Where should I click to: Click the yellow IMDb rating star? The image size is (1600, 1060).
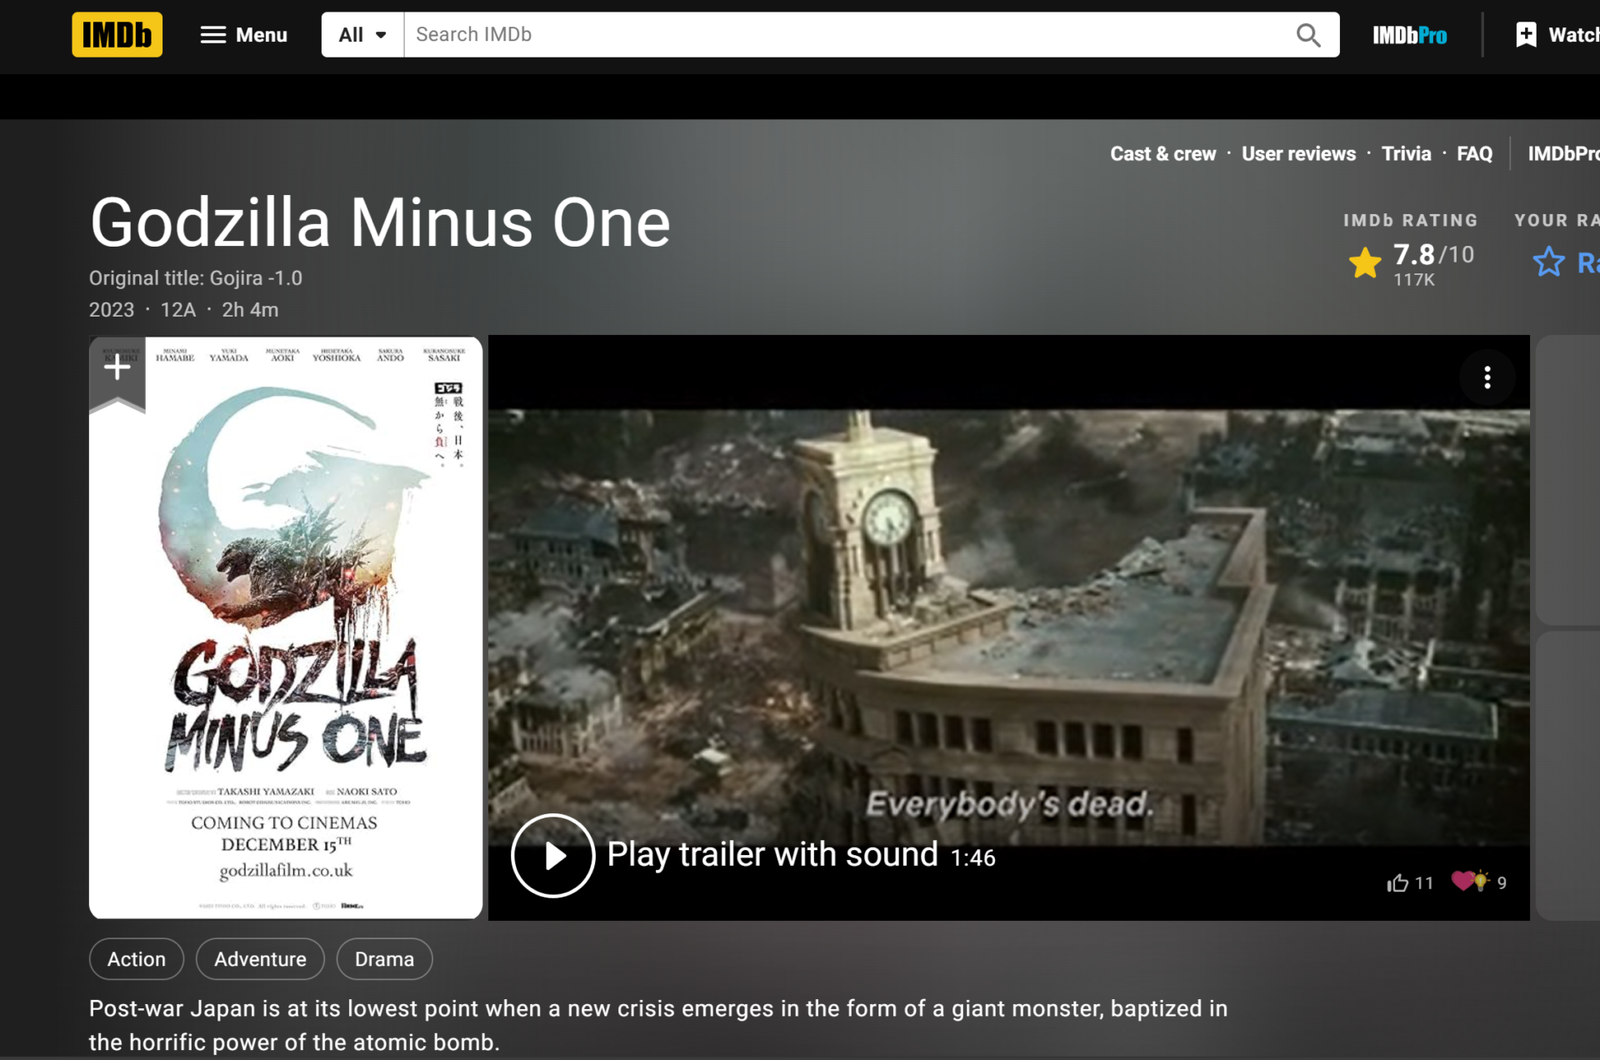click(x=1365, y=263)
